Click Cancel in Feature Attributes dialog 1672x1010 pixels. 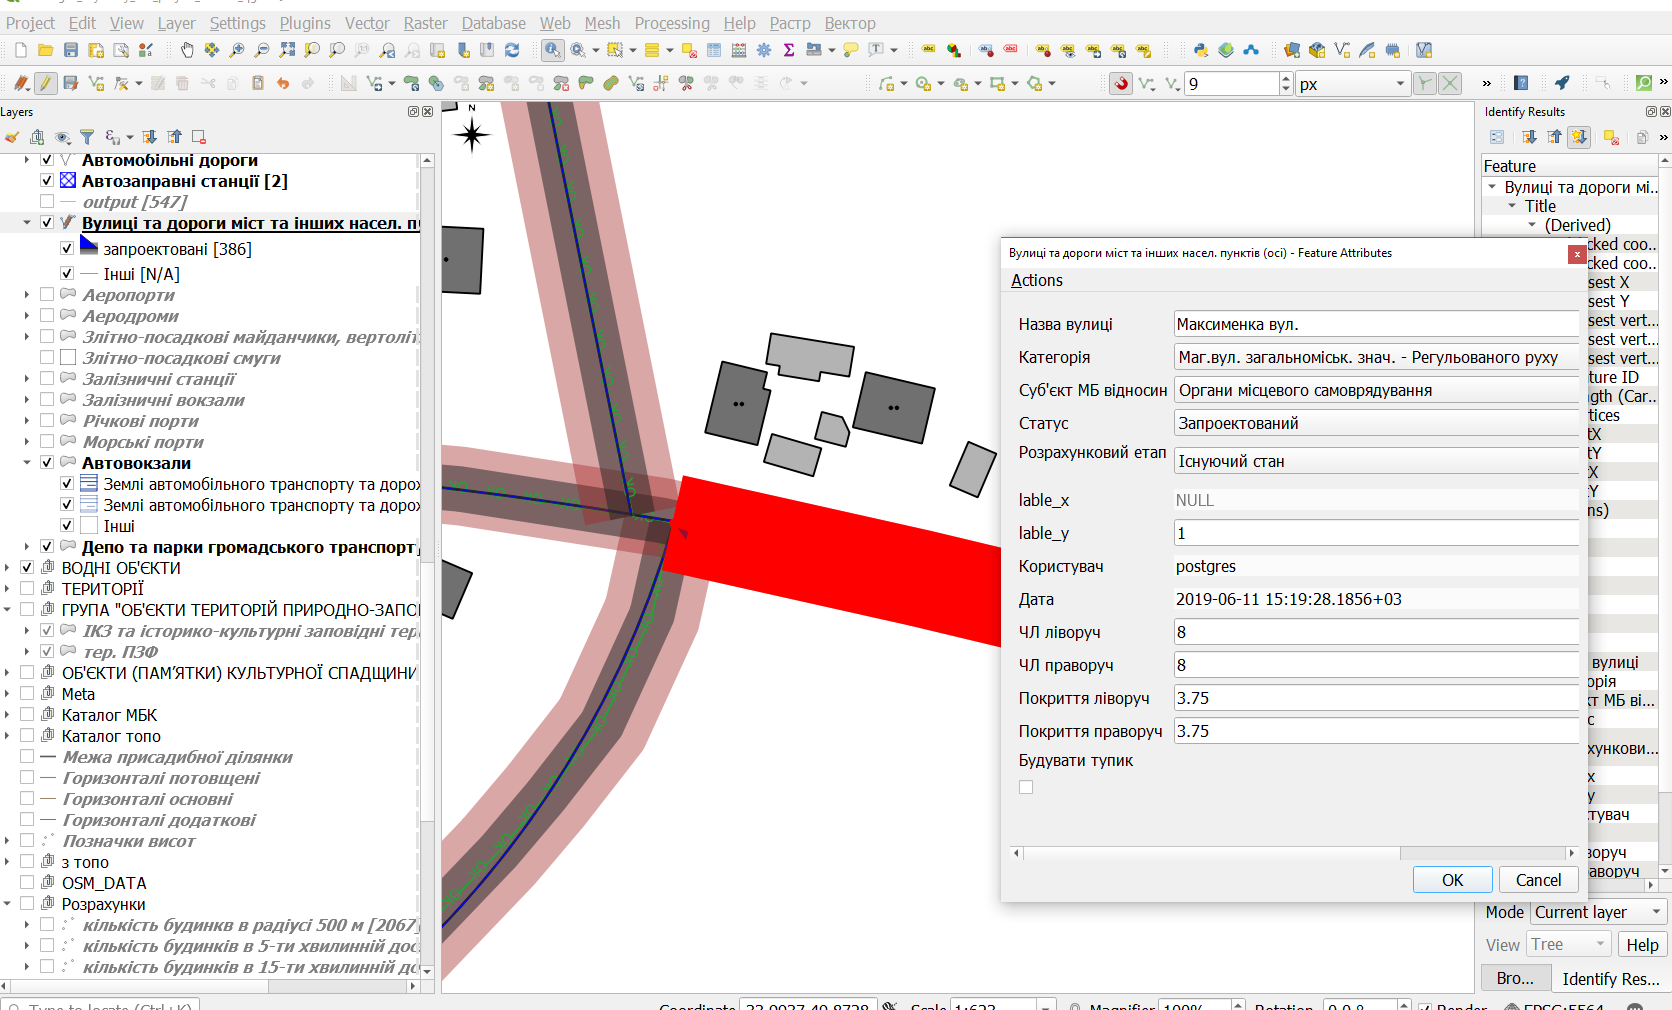click(x=1538, y=880)
